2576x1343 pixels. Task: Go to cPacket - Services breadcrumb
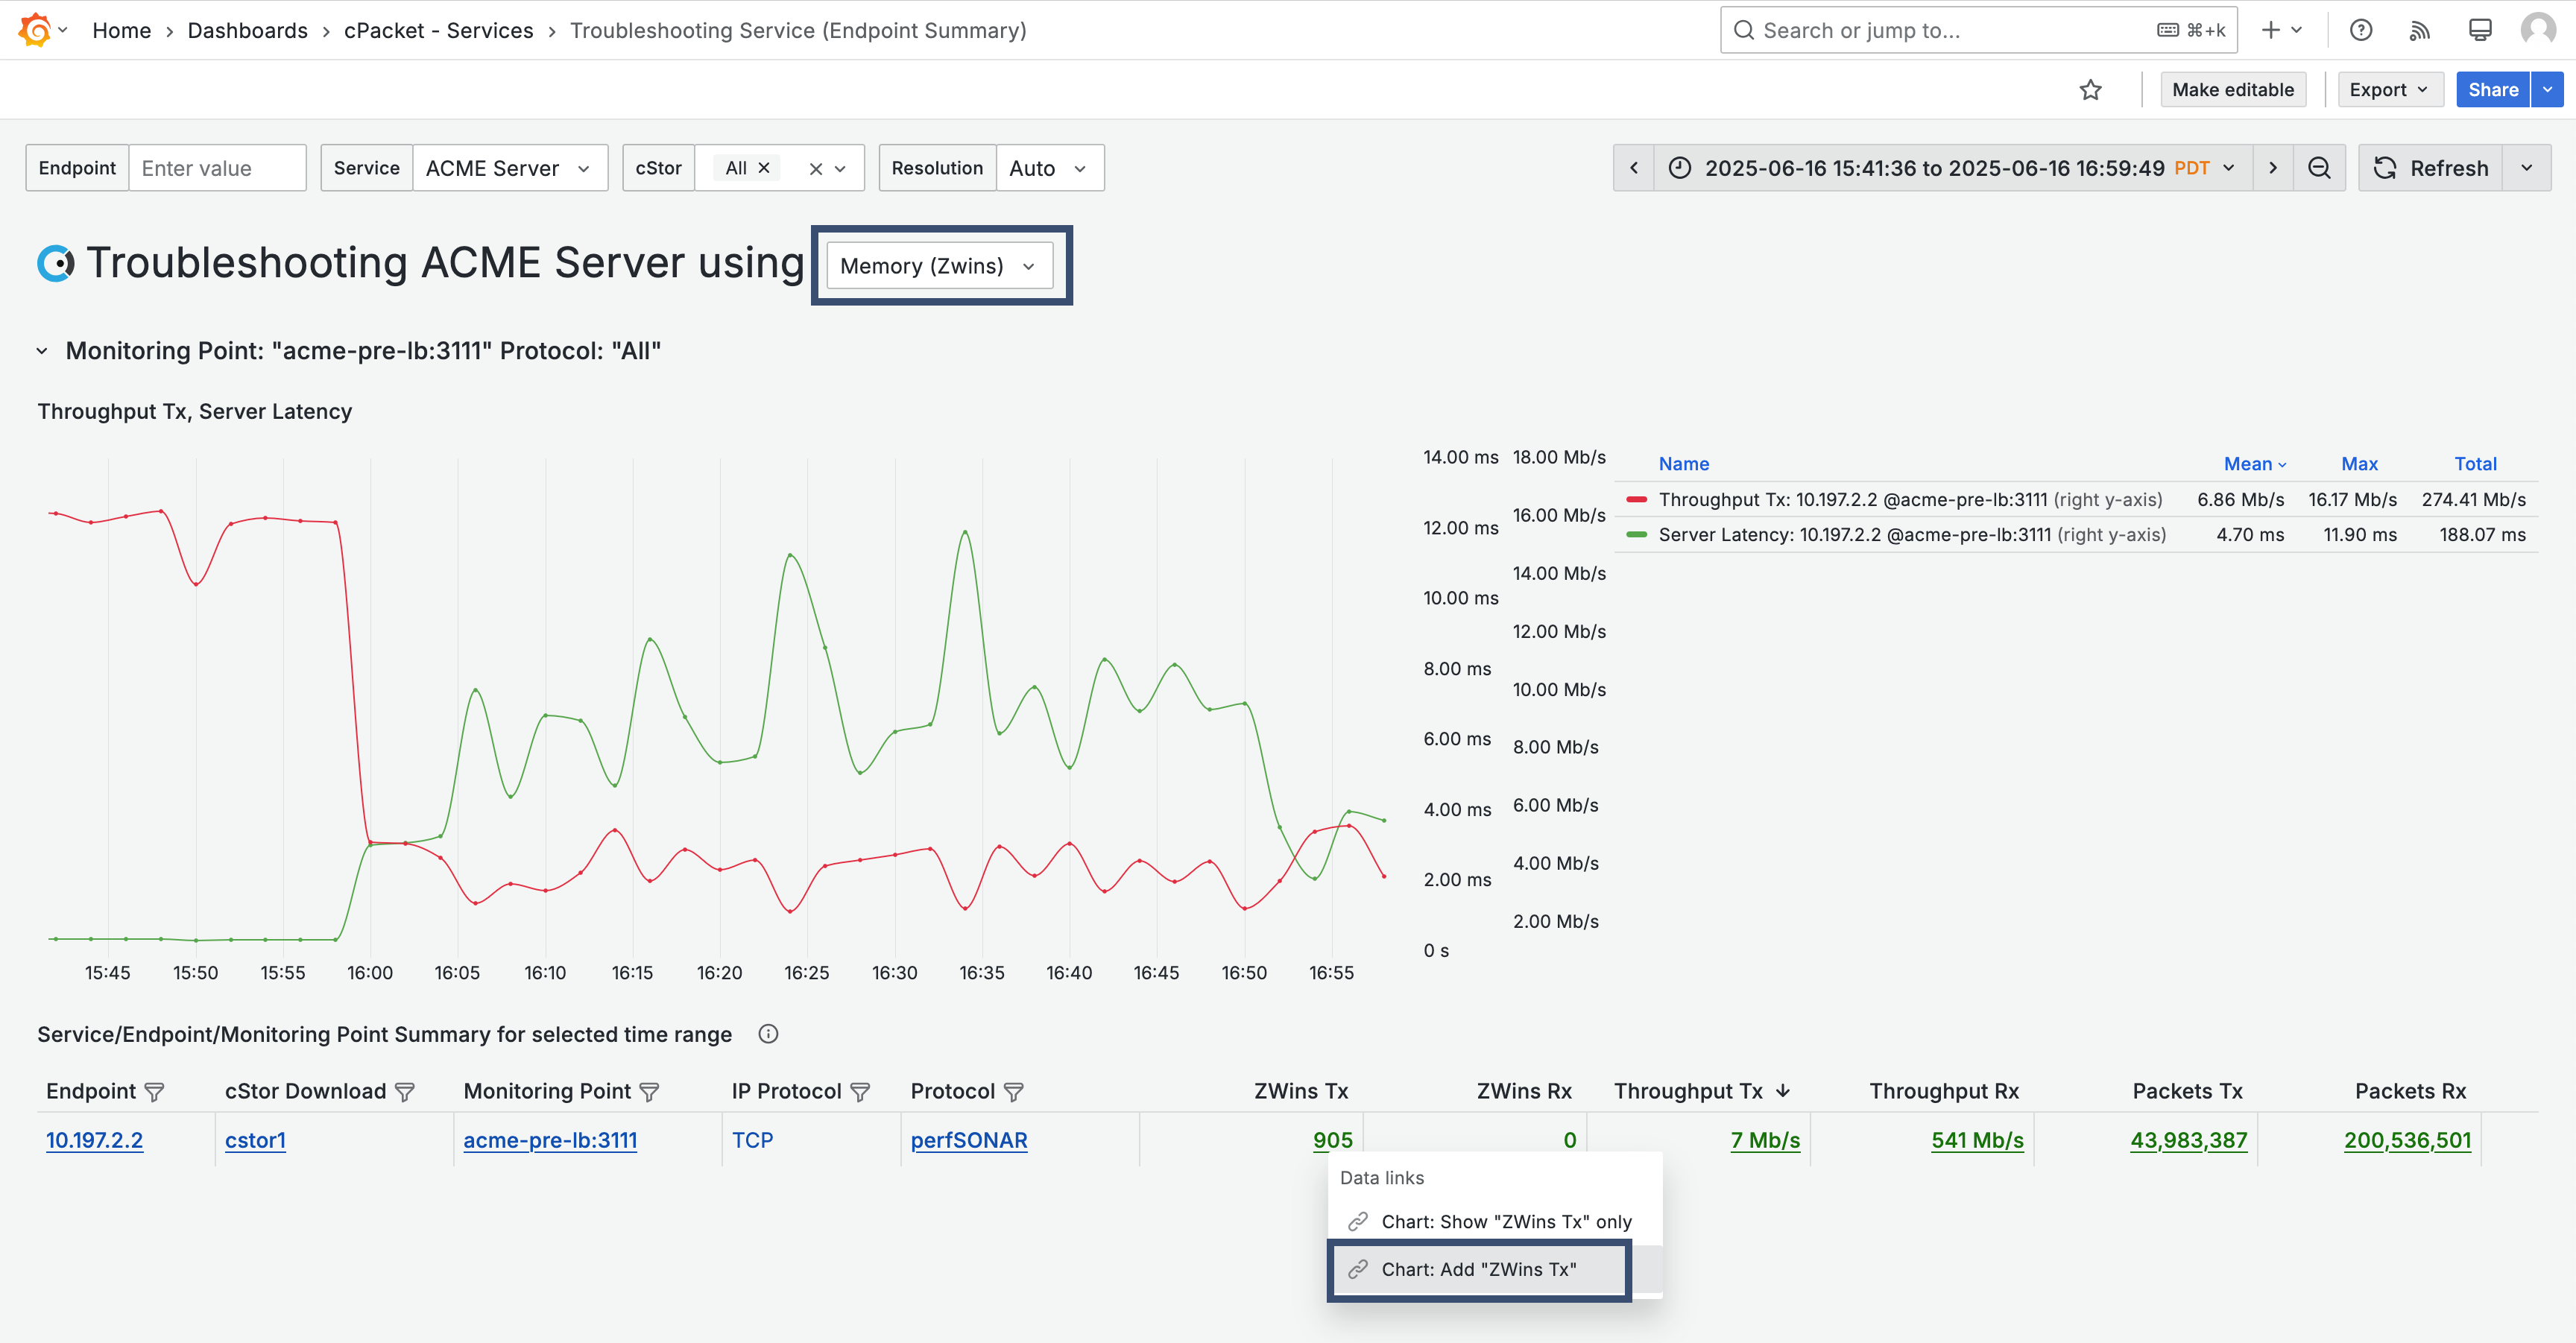click(438, 30)
